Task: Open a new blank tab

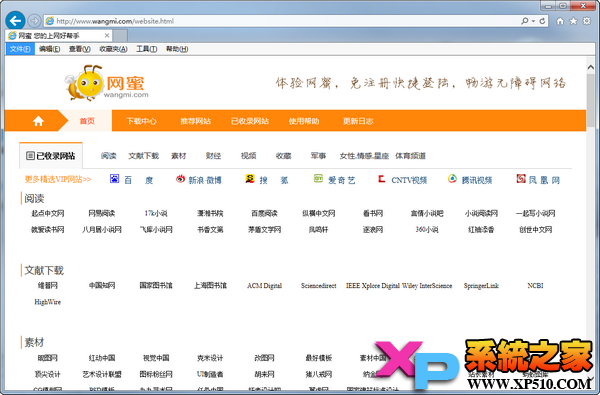Action: click(120, 36)
